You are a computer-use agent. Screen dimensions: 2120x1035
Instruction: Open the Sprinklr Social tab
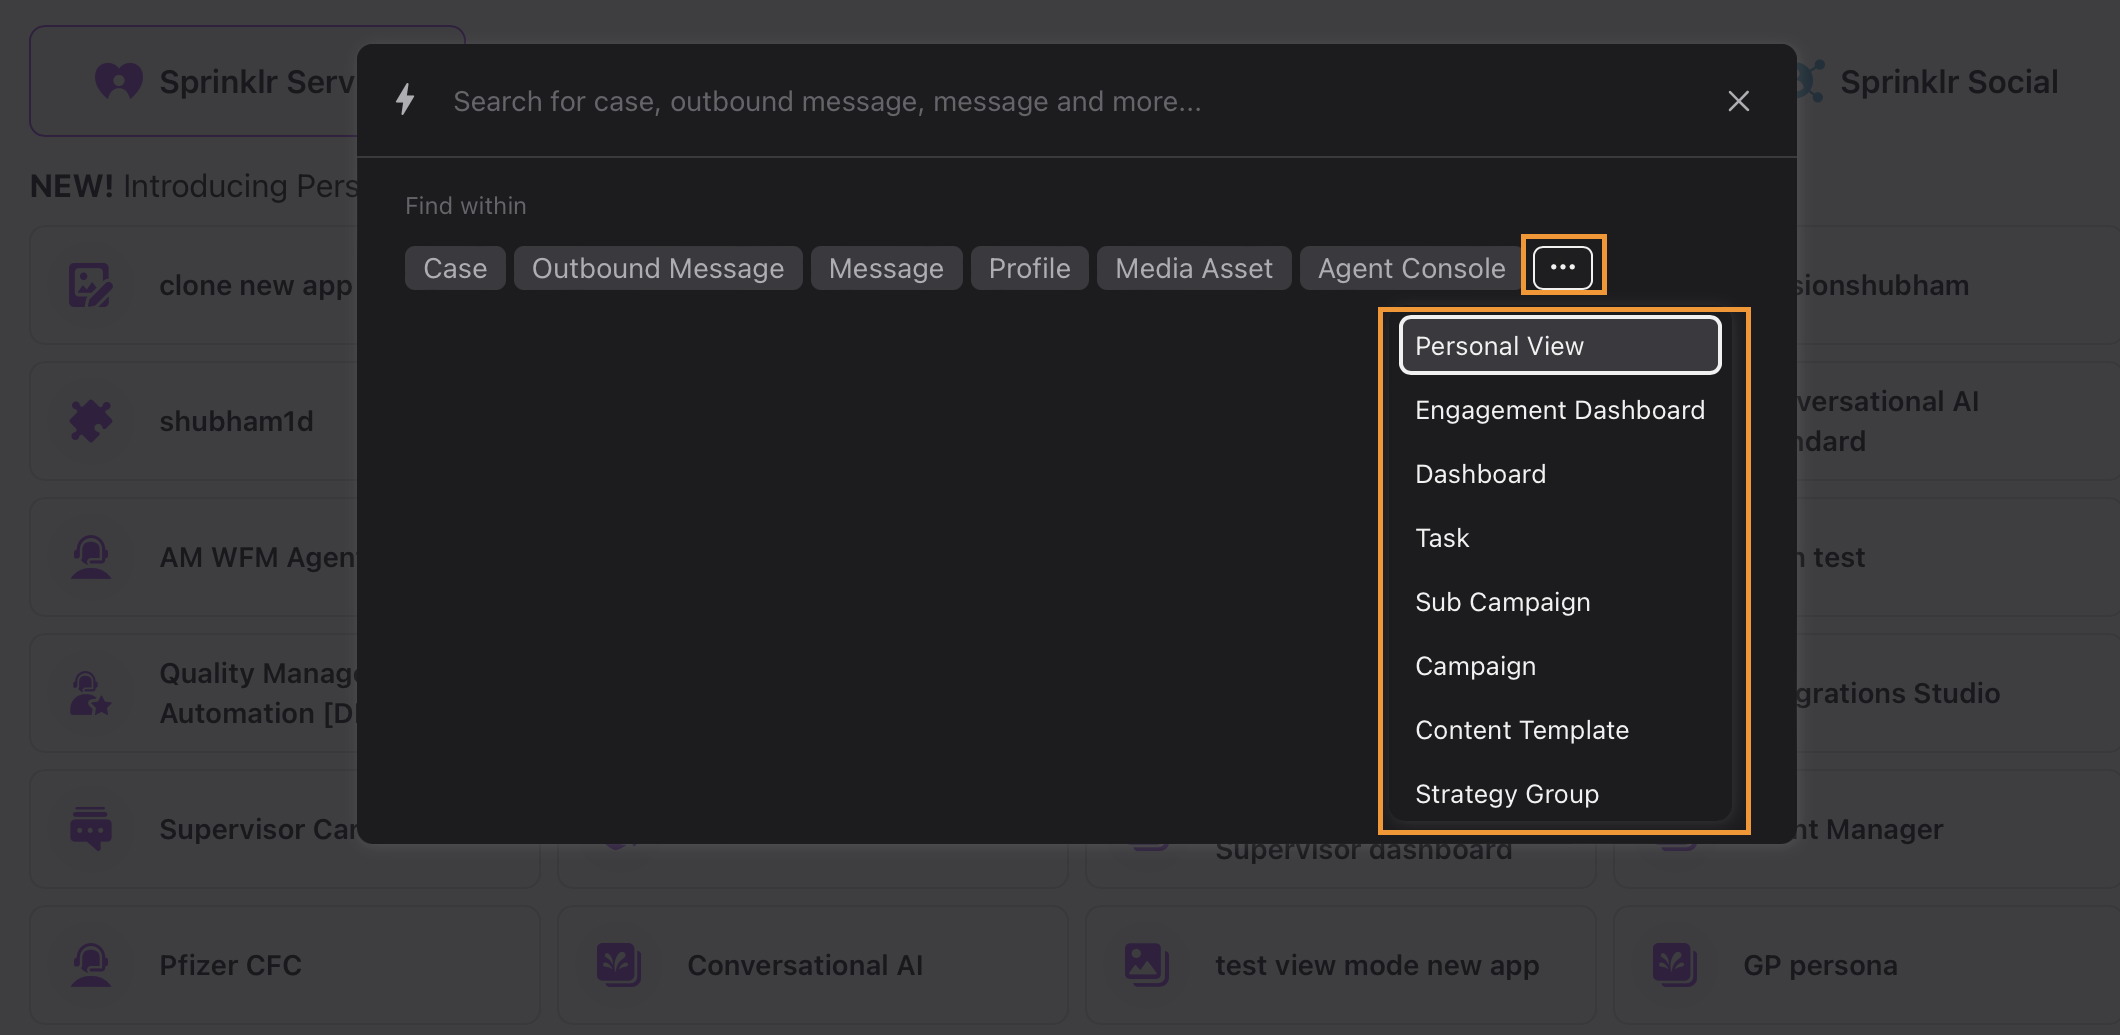tap(1948, 82)
